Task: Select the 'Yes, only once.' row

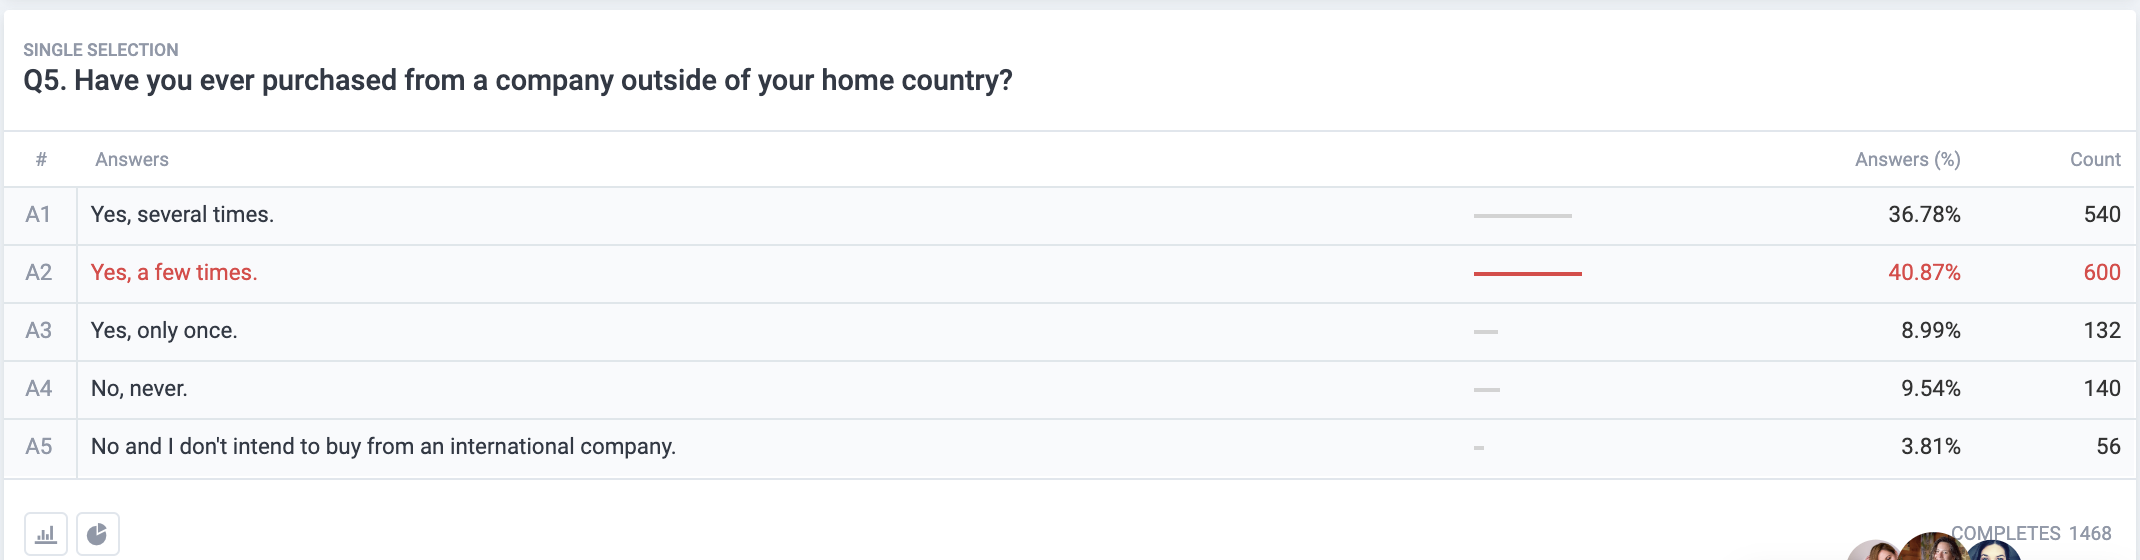Action: click(x=1070, y=331)
